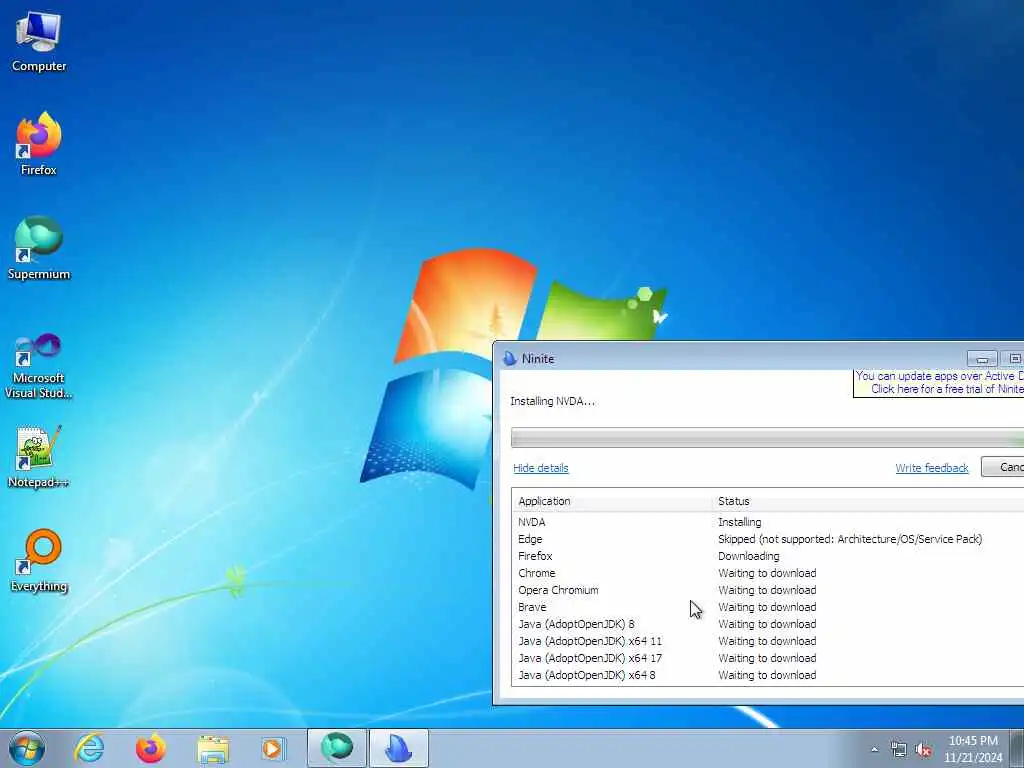Click the Ninite free trial tooltip banner
This screenshot has width=1024, height=768.
coord(938,383)
